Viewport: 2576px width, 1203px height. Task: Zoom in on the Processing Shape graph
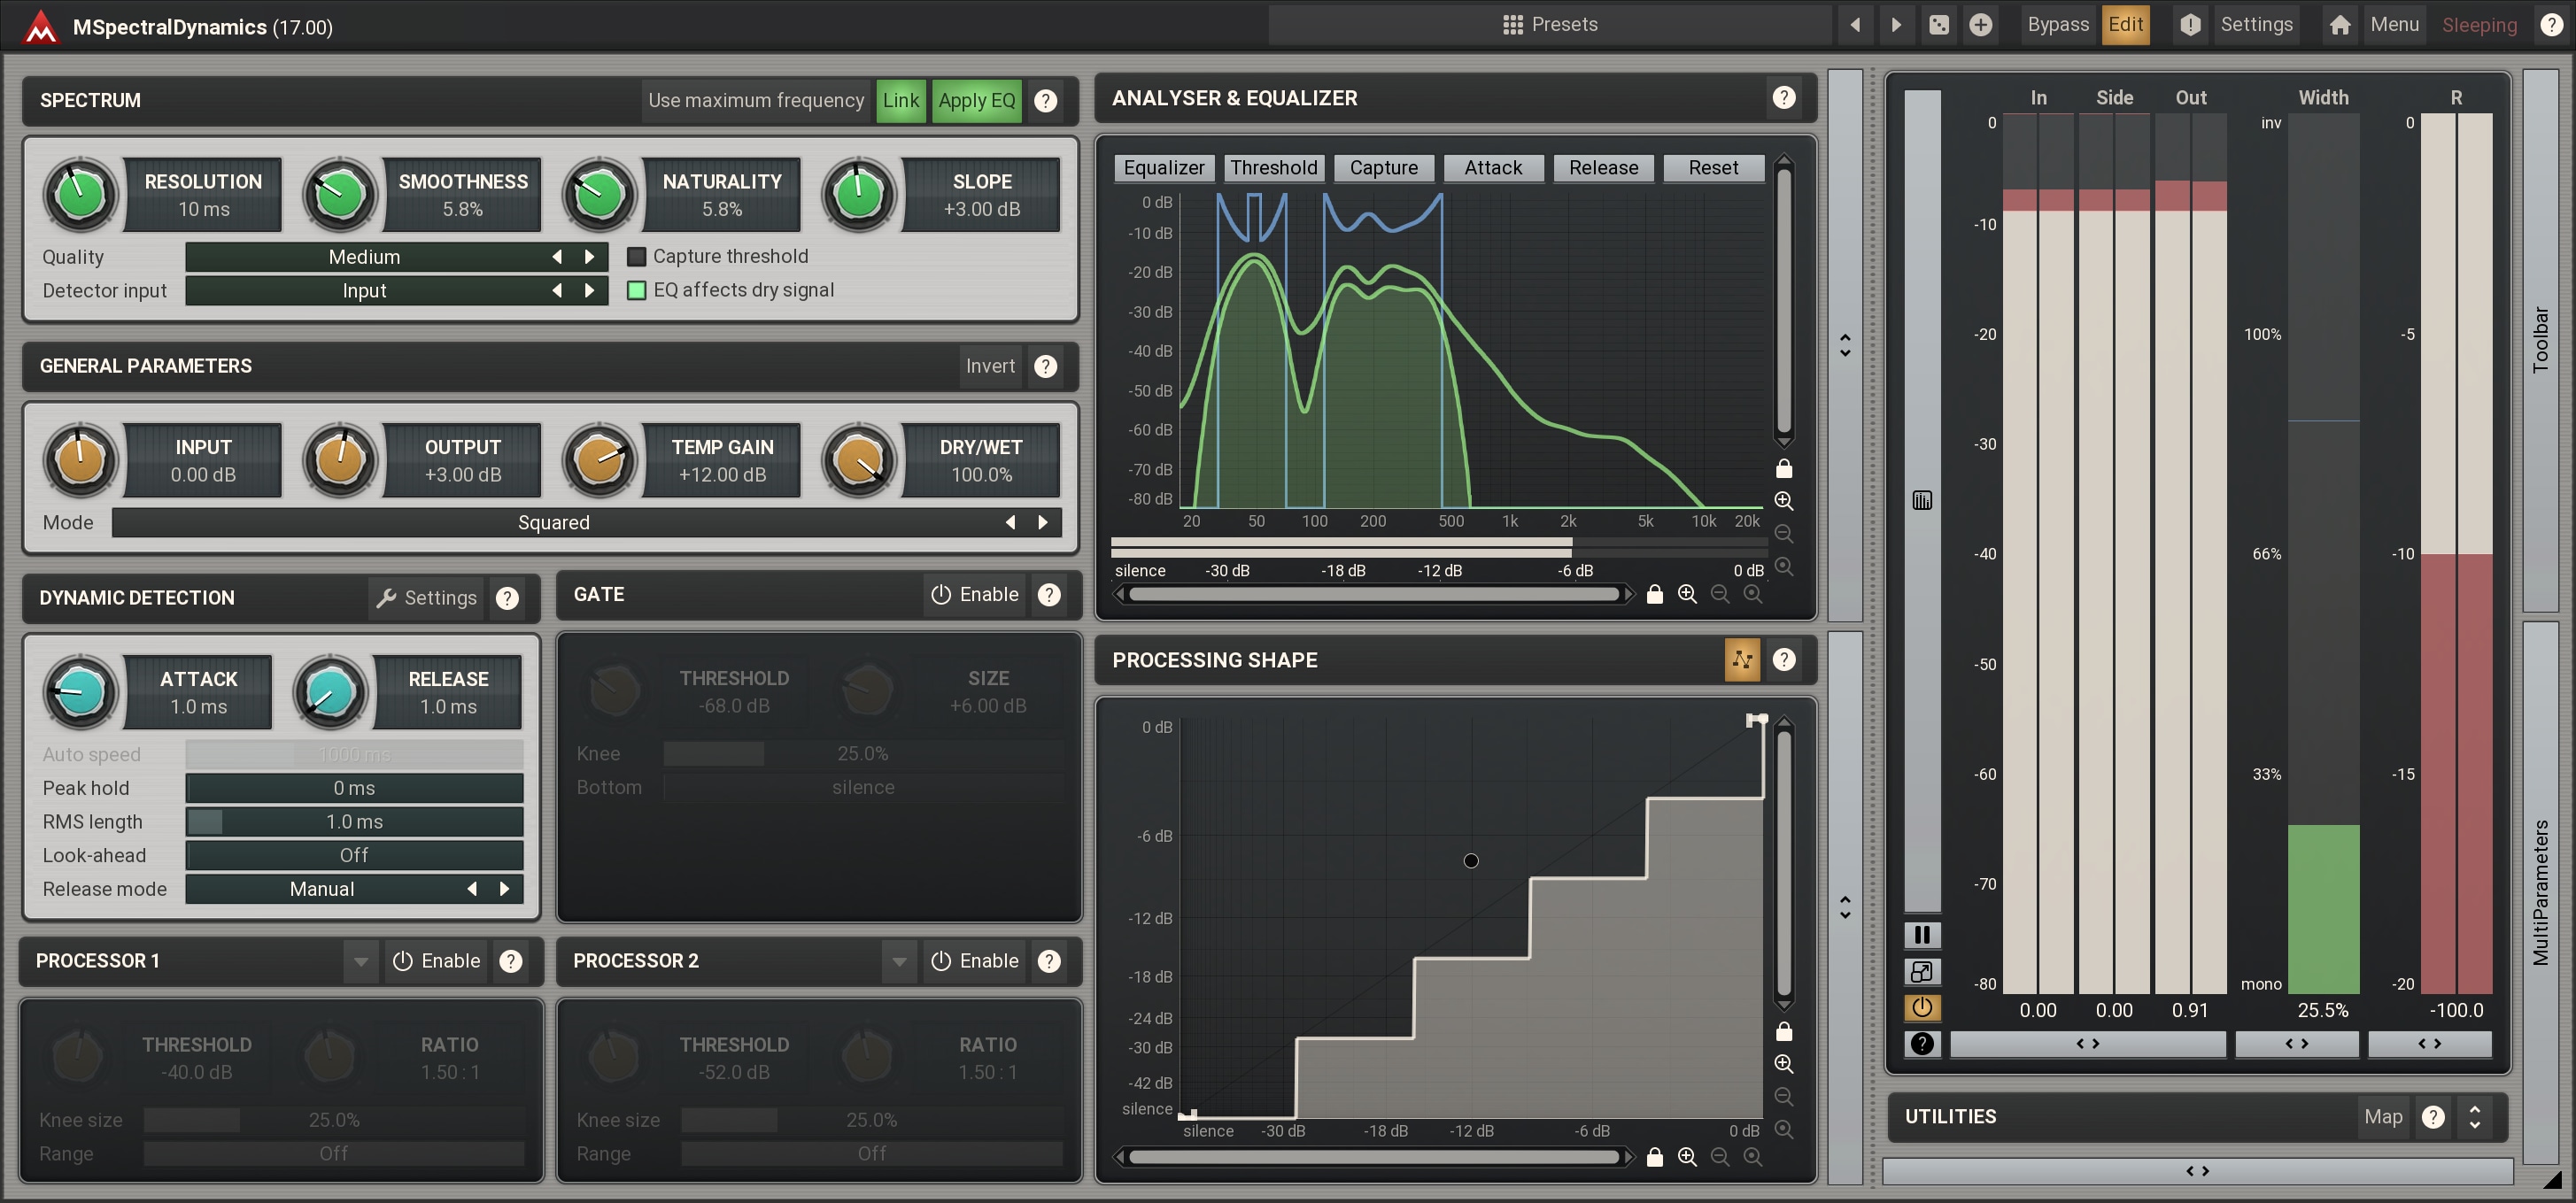1783,1063
